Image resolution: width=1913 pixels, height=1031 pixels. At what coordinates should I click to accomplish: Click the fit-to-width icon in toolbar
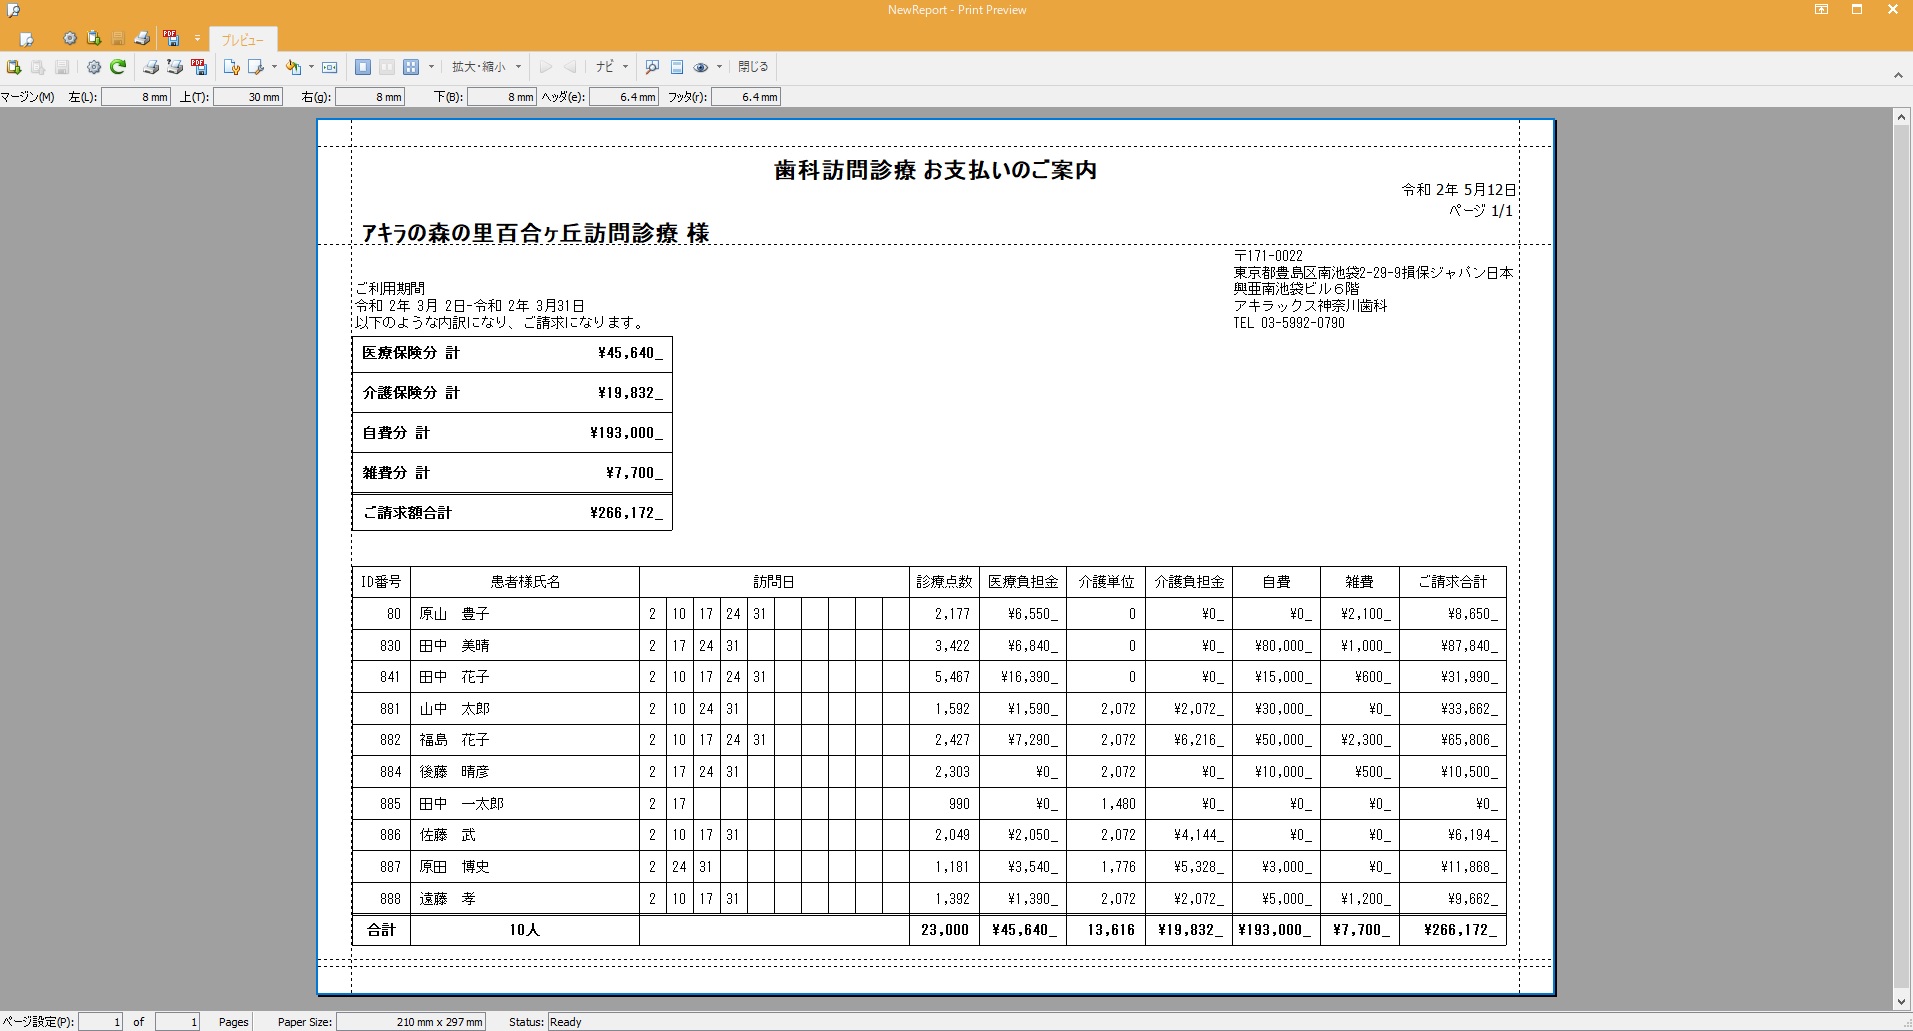click(330, 67)
